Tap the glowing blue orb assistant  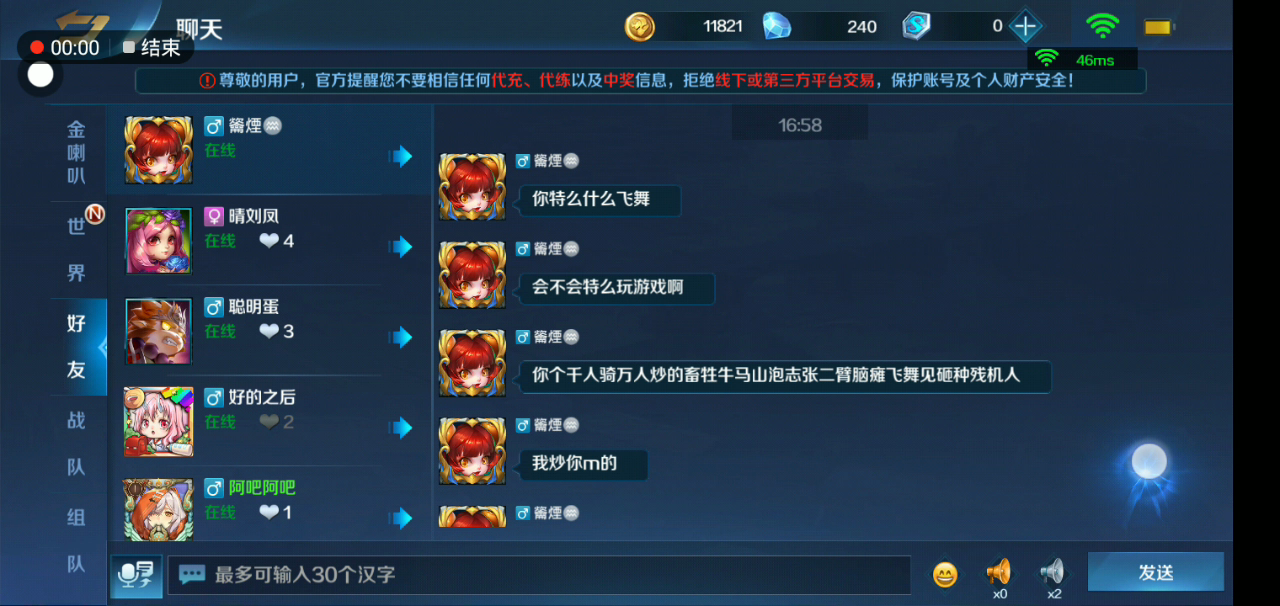[x=1149, y=462]
